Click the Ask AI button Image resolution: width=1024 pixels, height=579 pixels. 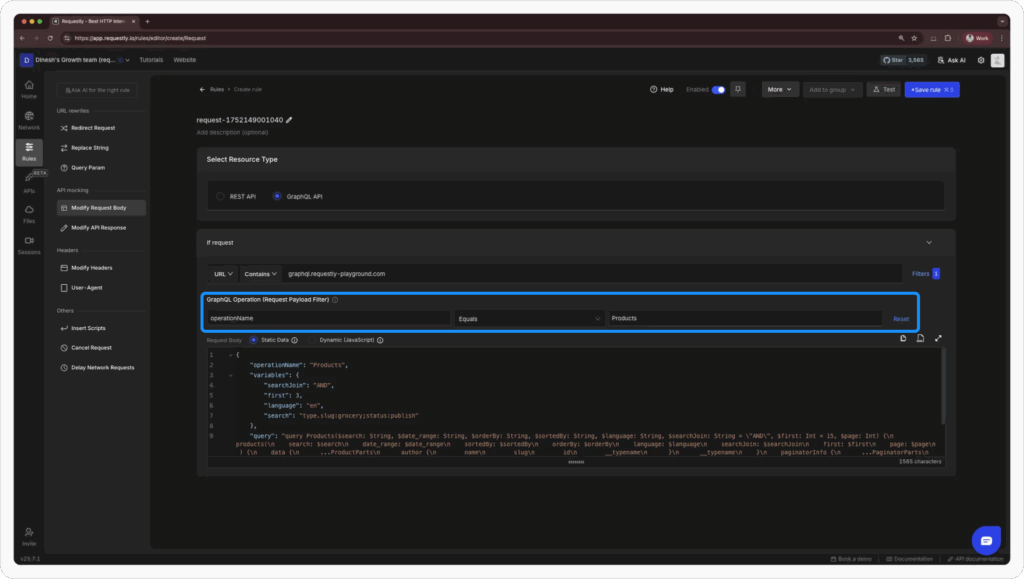pyautogui.click(x=952, y=60)
